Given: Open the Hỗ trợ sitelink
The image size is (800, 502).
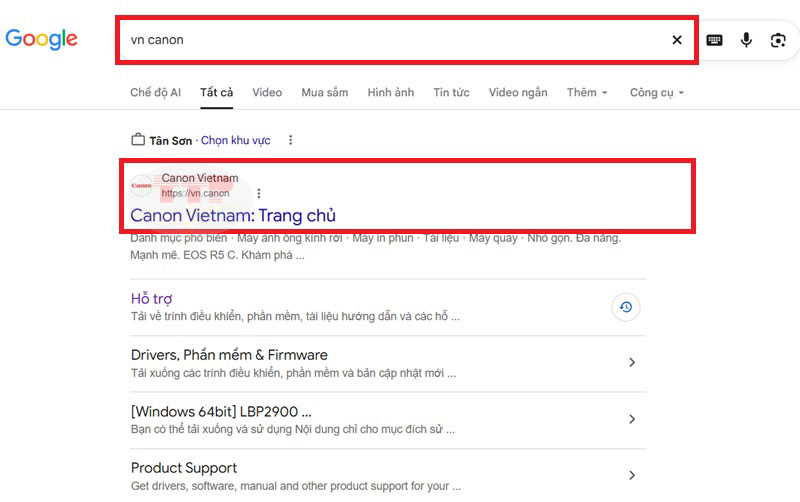Looking at the screenshot, I should 152,298.
